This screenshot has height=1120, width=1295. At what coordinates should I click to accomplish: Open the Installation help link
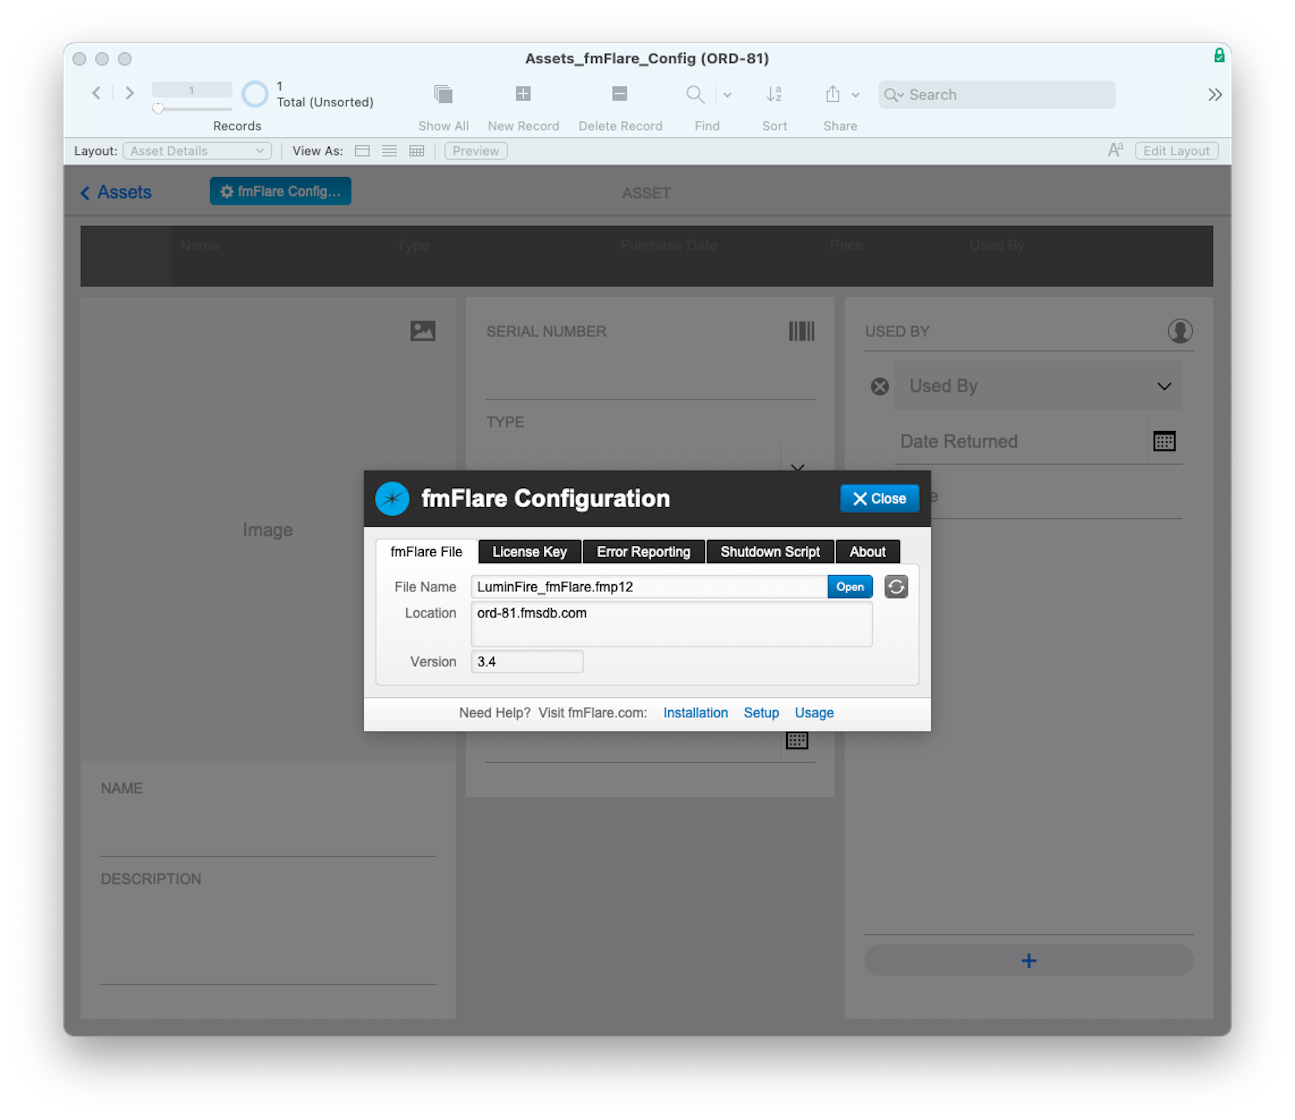(x=695, y=713)
